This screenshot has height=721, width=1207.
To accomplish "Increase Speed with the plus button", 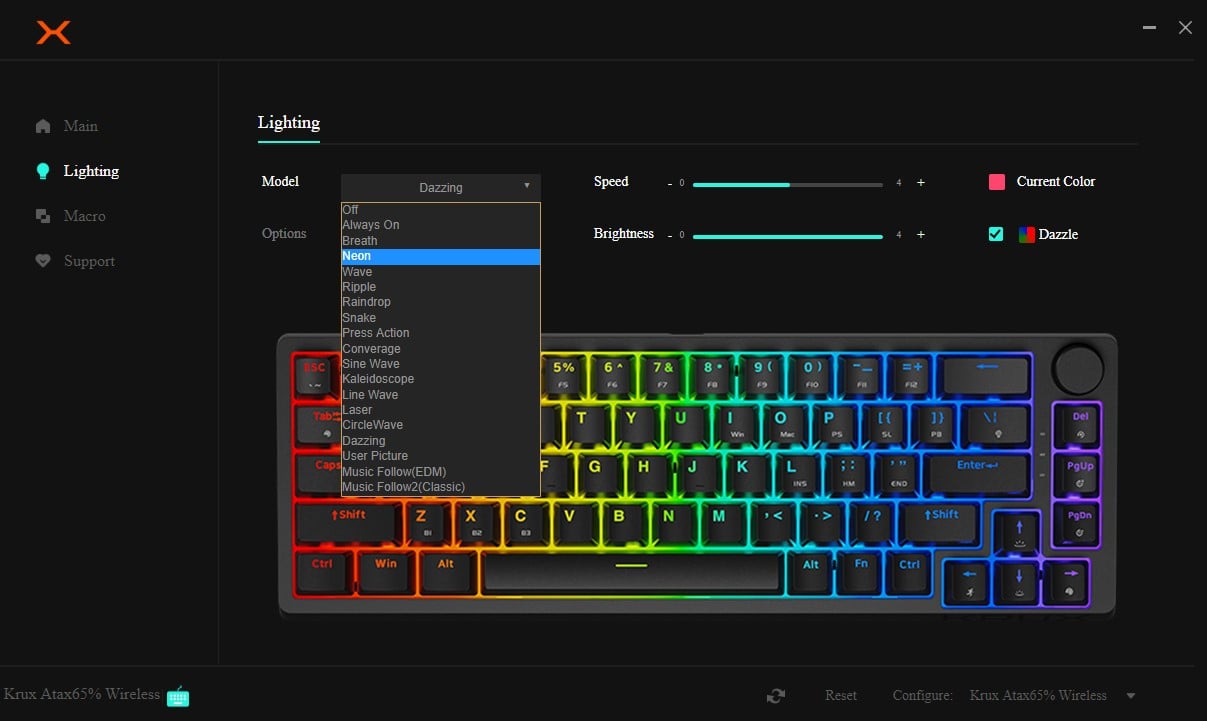I will [921, 183].
